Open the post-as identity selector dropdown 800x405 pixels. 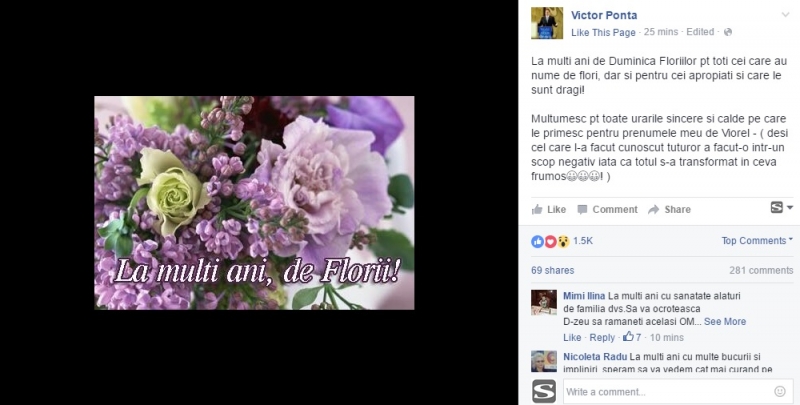(782, 208)
